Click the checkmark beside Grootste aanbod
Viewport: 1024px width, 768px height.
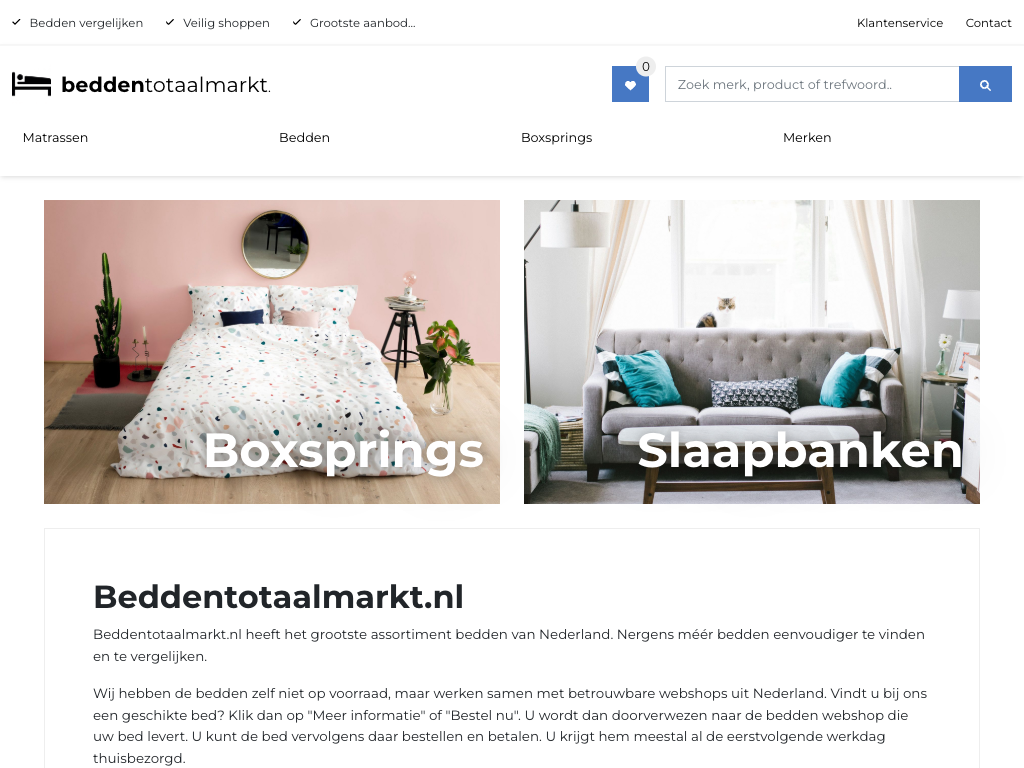[x=296, y=22]
